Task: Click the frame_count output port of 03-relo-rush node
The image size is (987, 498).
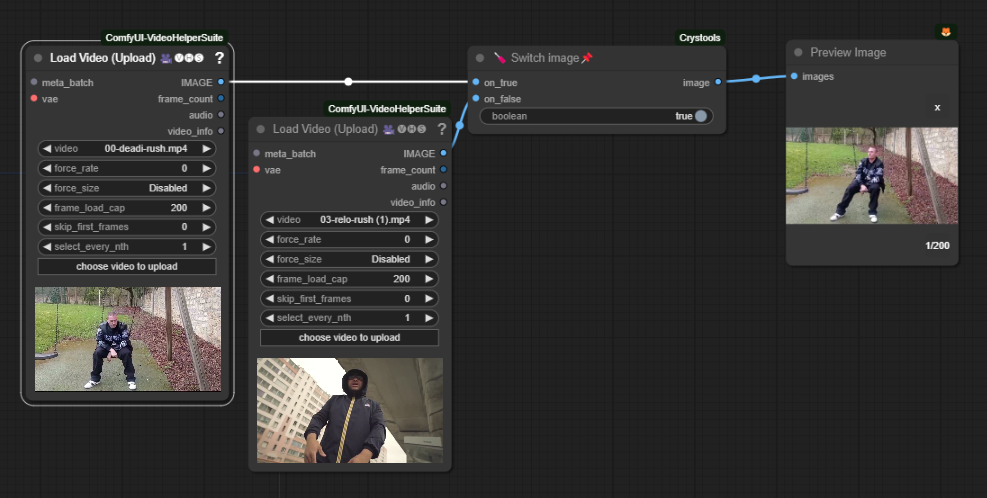Action: pos(444,169)
